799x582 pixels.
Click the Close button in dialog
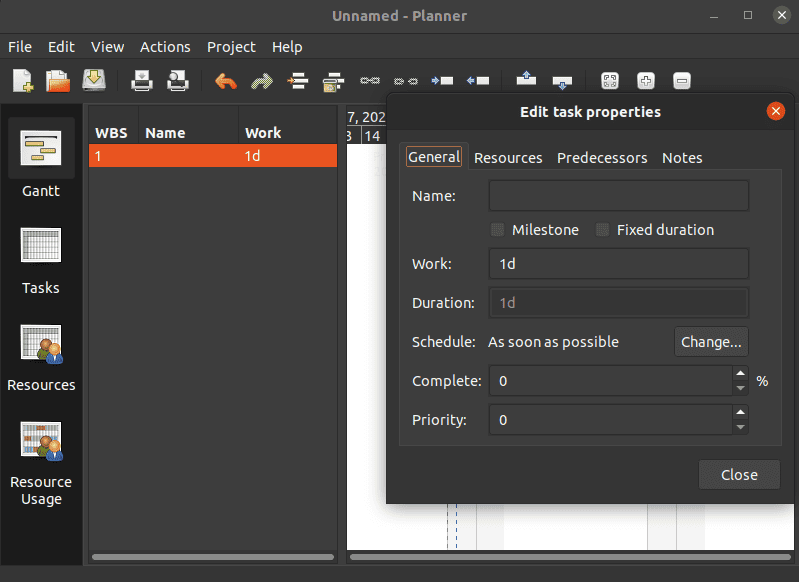(x=739, y=475)
